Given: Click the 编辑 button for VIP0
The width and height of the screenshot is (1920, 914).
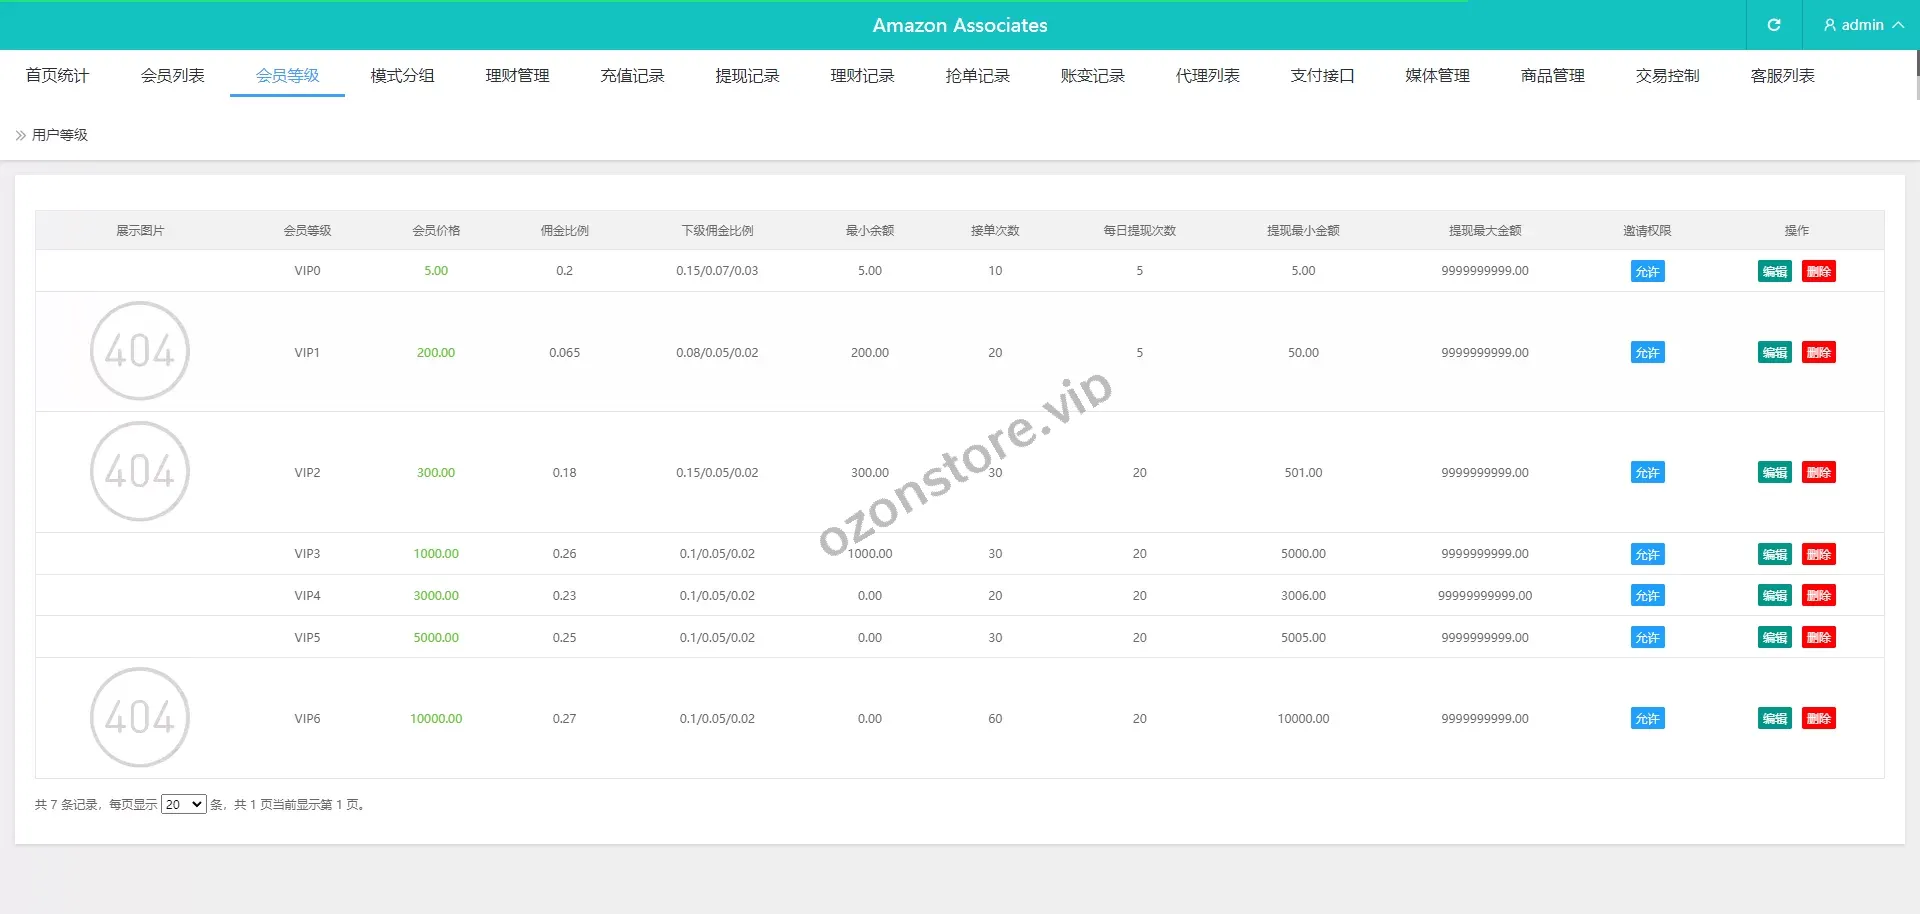Looking at the screenshot, I should pyautogui.click(x=1774, y=271).
